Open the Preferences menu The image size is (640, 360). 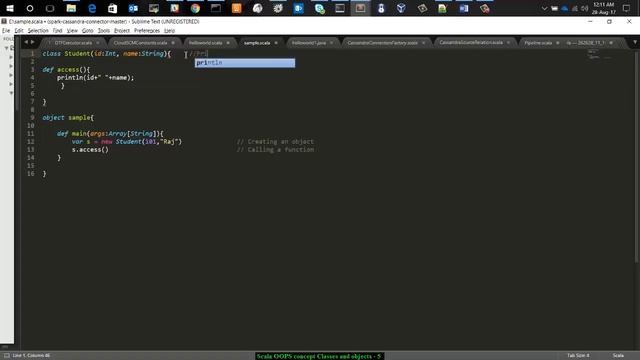click(x=147, y=31)
